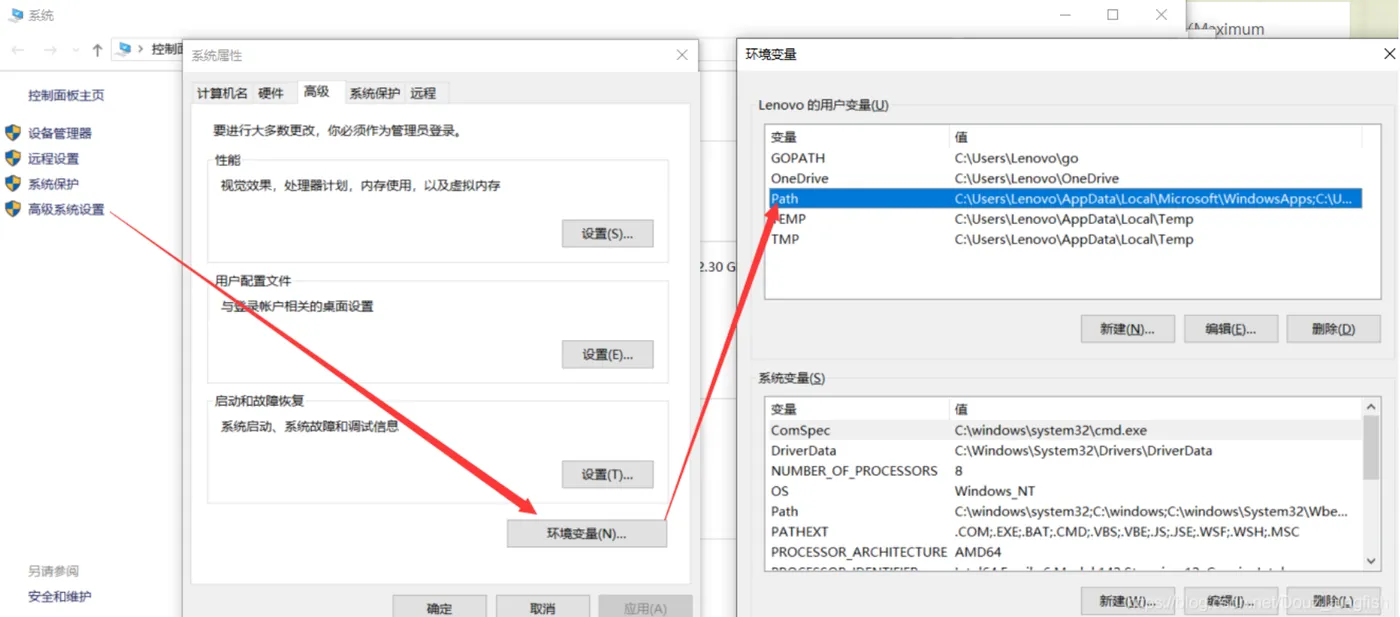The height and width of the screenshot is (617, 1400).
Task: Select Path row in system variables
Action: [x=1065, y=511]
